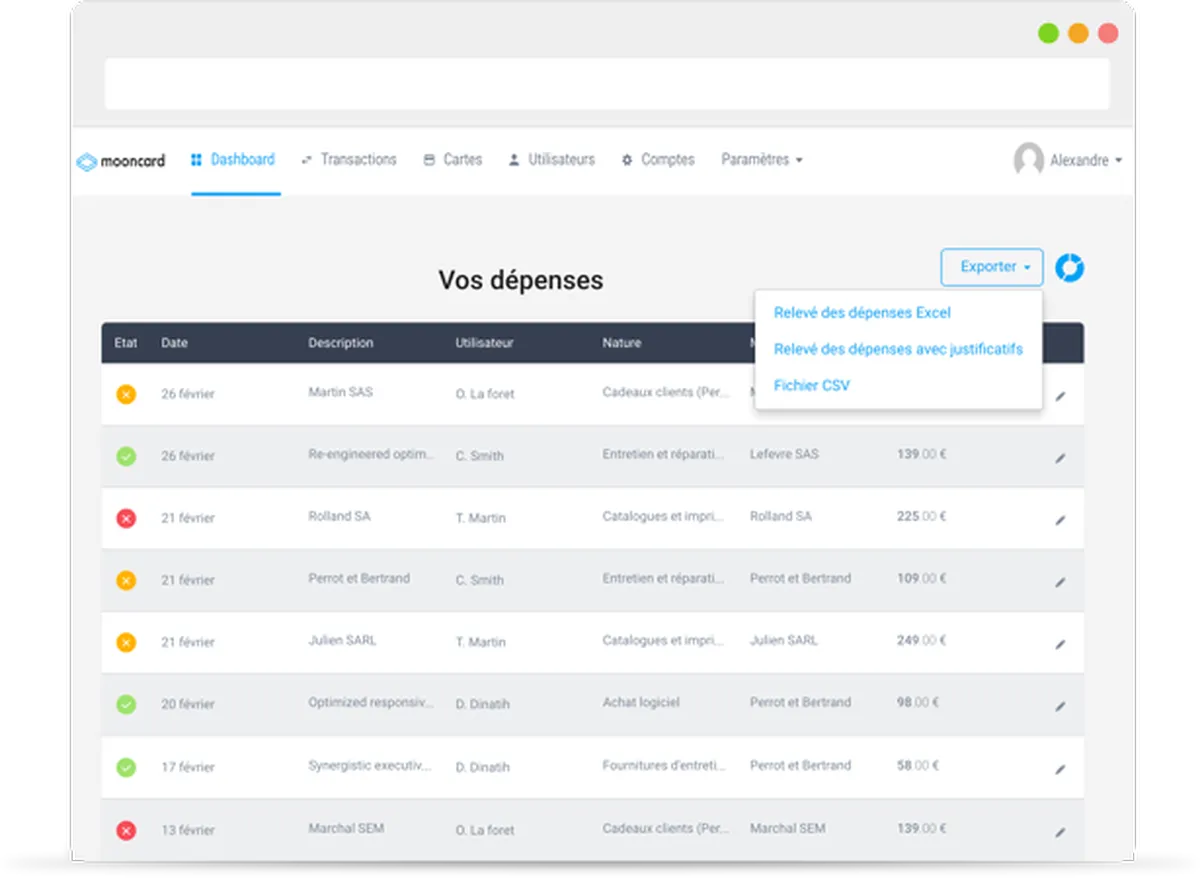Viewport: 1200px width, 878px height.
Task: Choose Relevé des dépenses avec justificatifs
Action: 898,349
